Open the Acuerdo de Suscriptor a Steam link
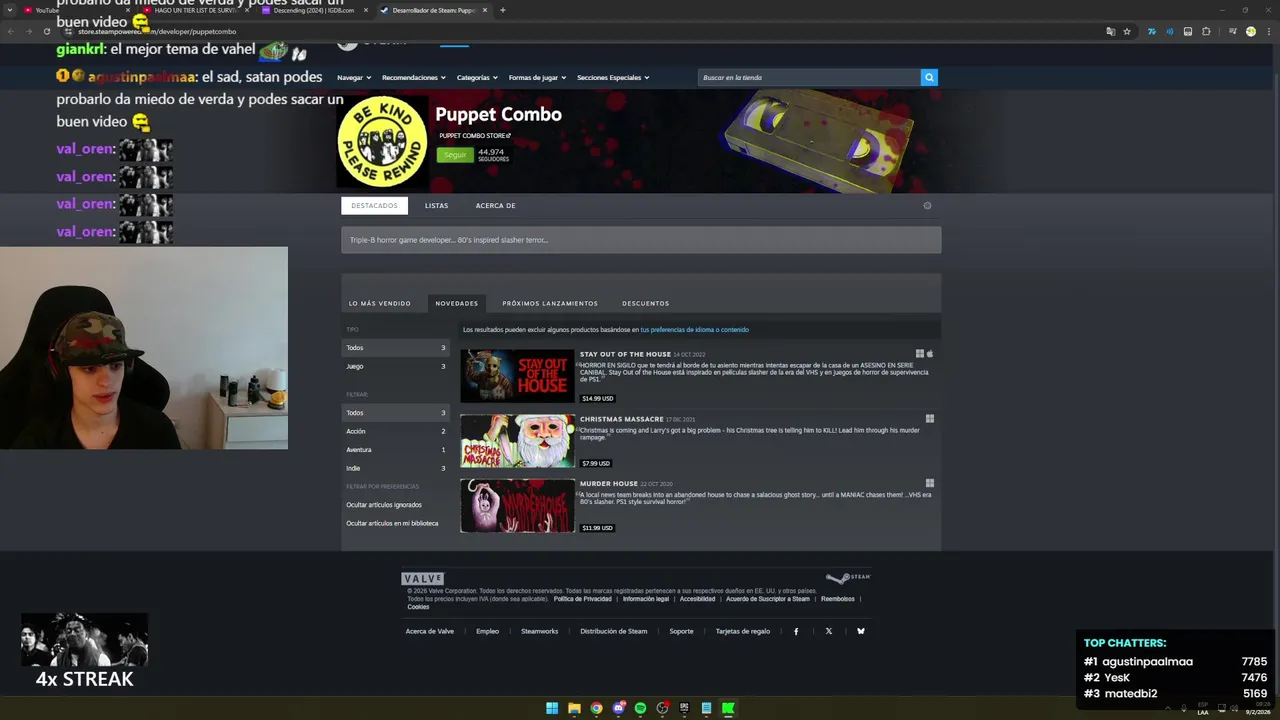Viewport: 1280px width, 720px height. pyautogui.click(x=768, y=599)
